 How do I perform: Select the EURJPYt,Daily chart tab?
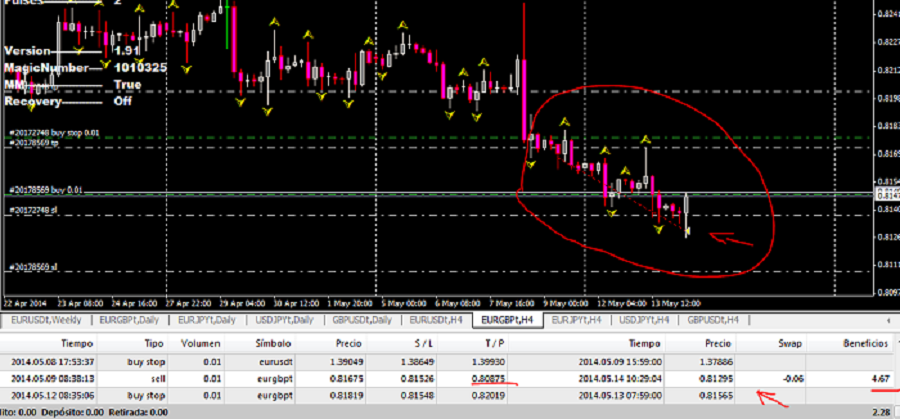[208, 320]
